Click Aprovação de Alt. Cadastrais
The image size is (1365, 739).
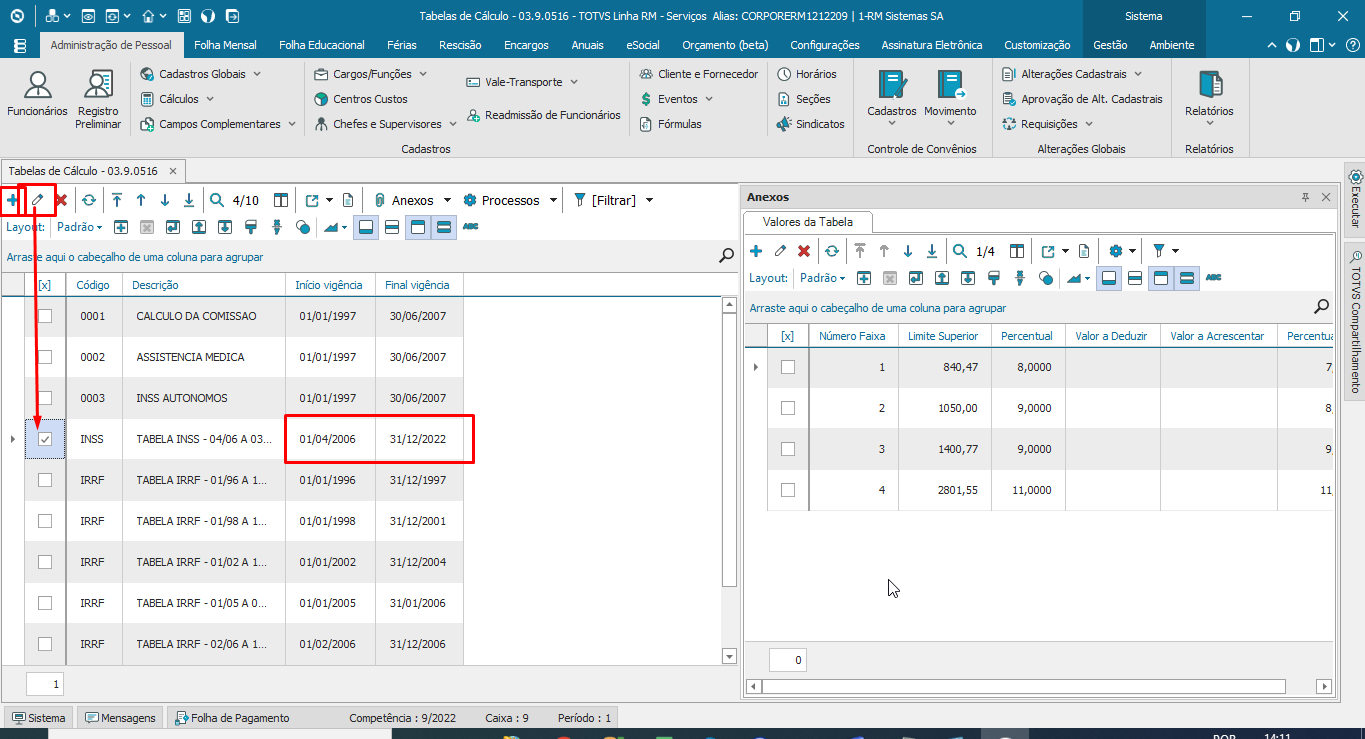1083,99
